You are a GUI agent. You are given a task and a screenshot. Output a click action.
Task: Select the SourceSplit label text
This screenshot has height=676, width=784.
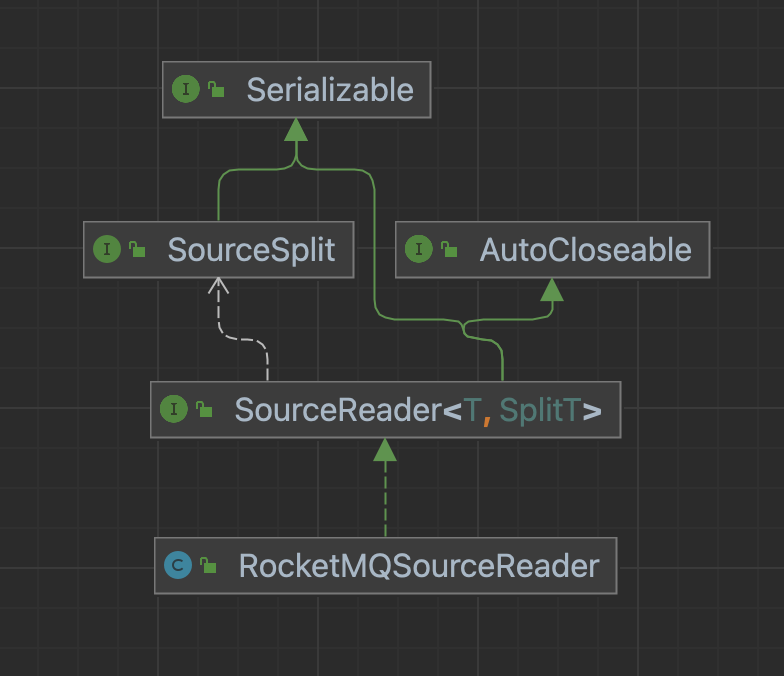pyautogui.click(x=251, y=250)
